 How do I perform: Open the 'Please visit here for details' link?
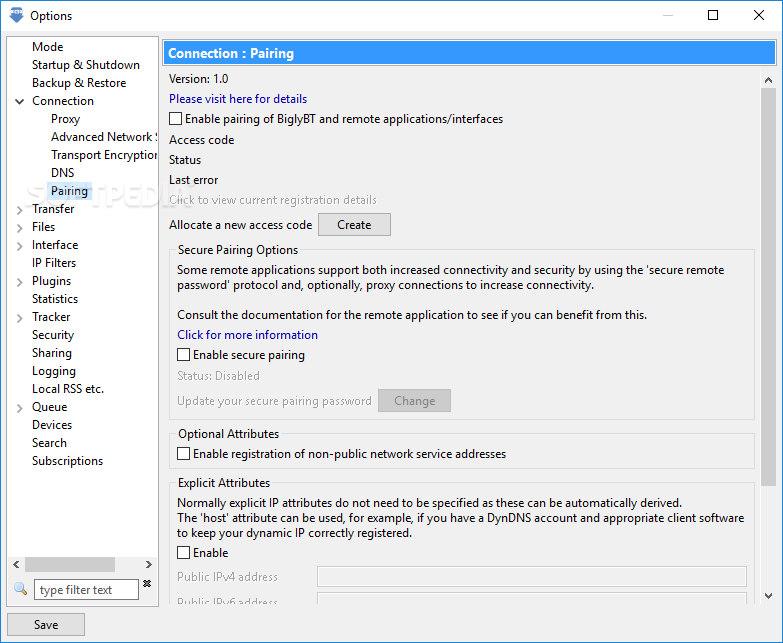click(x=238, y=99)
